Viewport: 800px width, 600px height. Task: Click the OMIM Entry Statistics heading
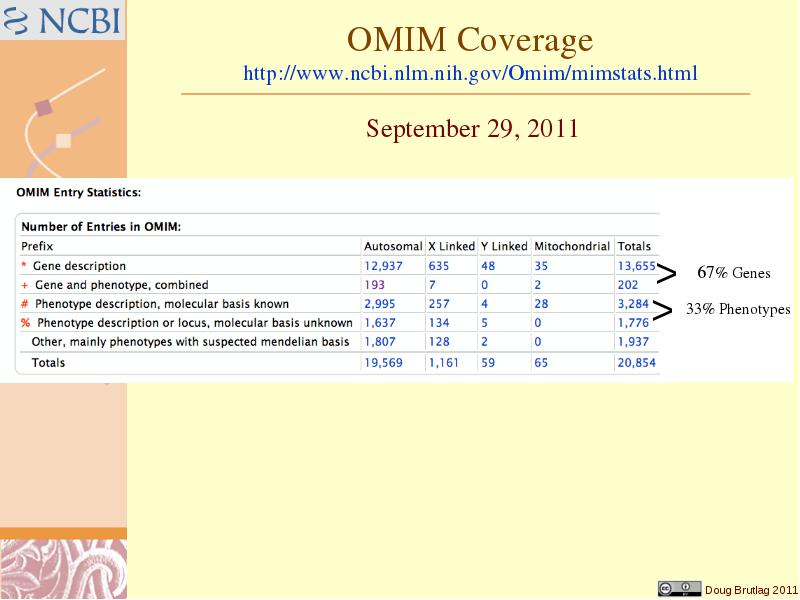pos(79,192)
